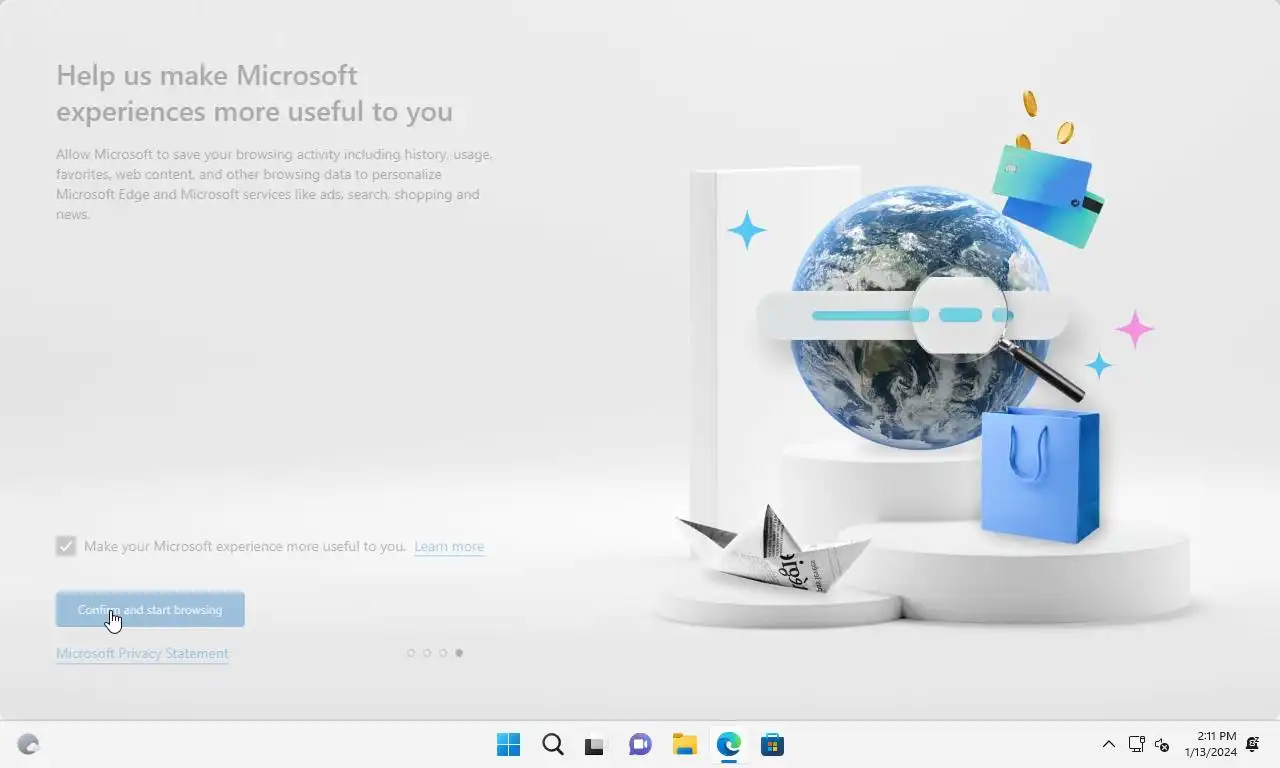
Task: Click Microsoft Edge taskbar icon
Action: pyautogui.click(x=728, y=745)
